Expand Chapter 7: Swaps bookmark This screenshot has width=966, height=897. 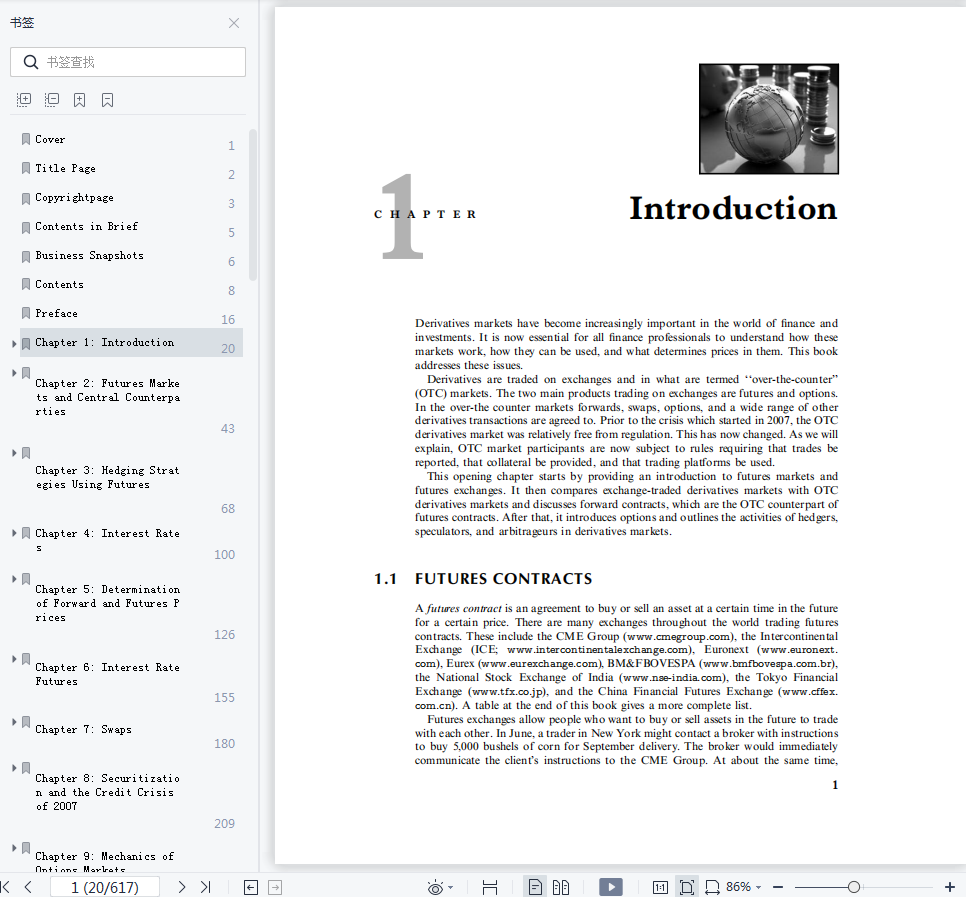pyautogui.click(x=14, y=722)
